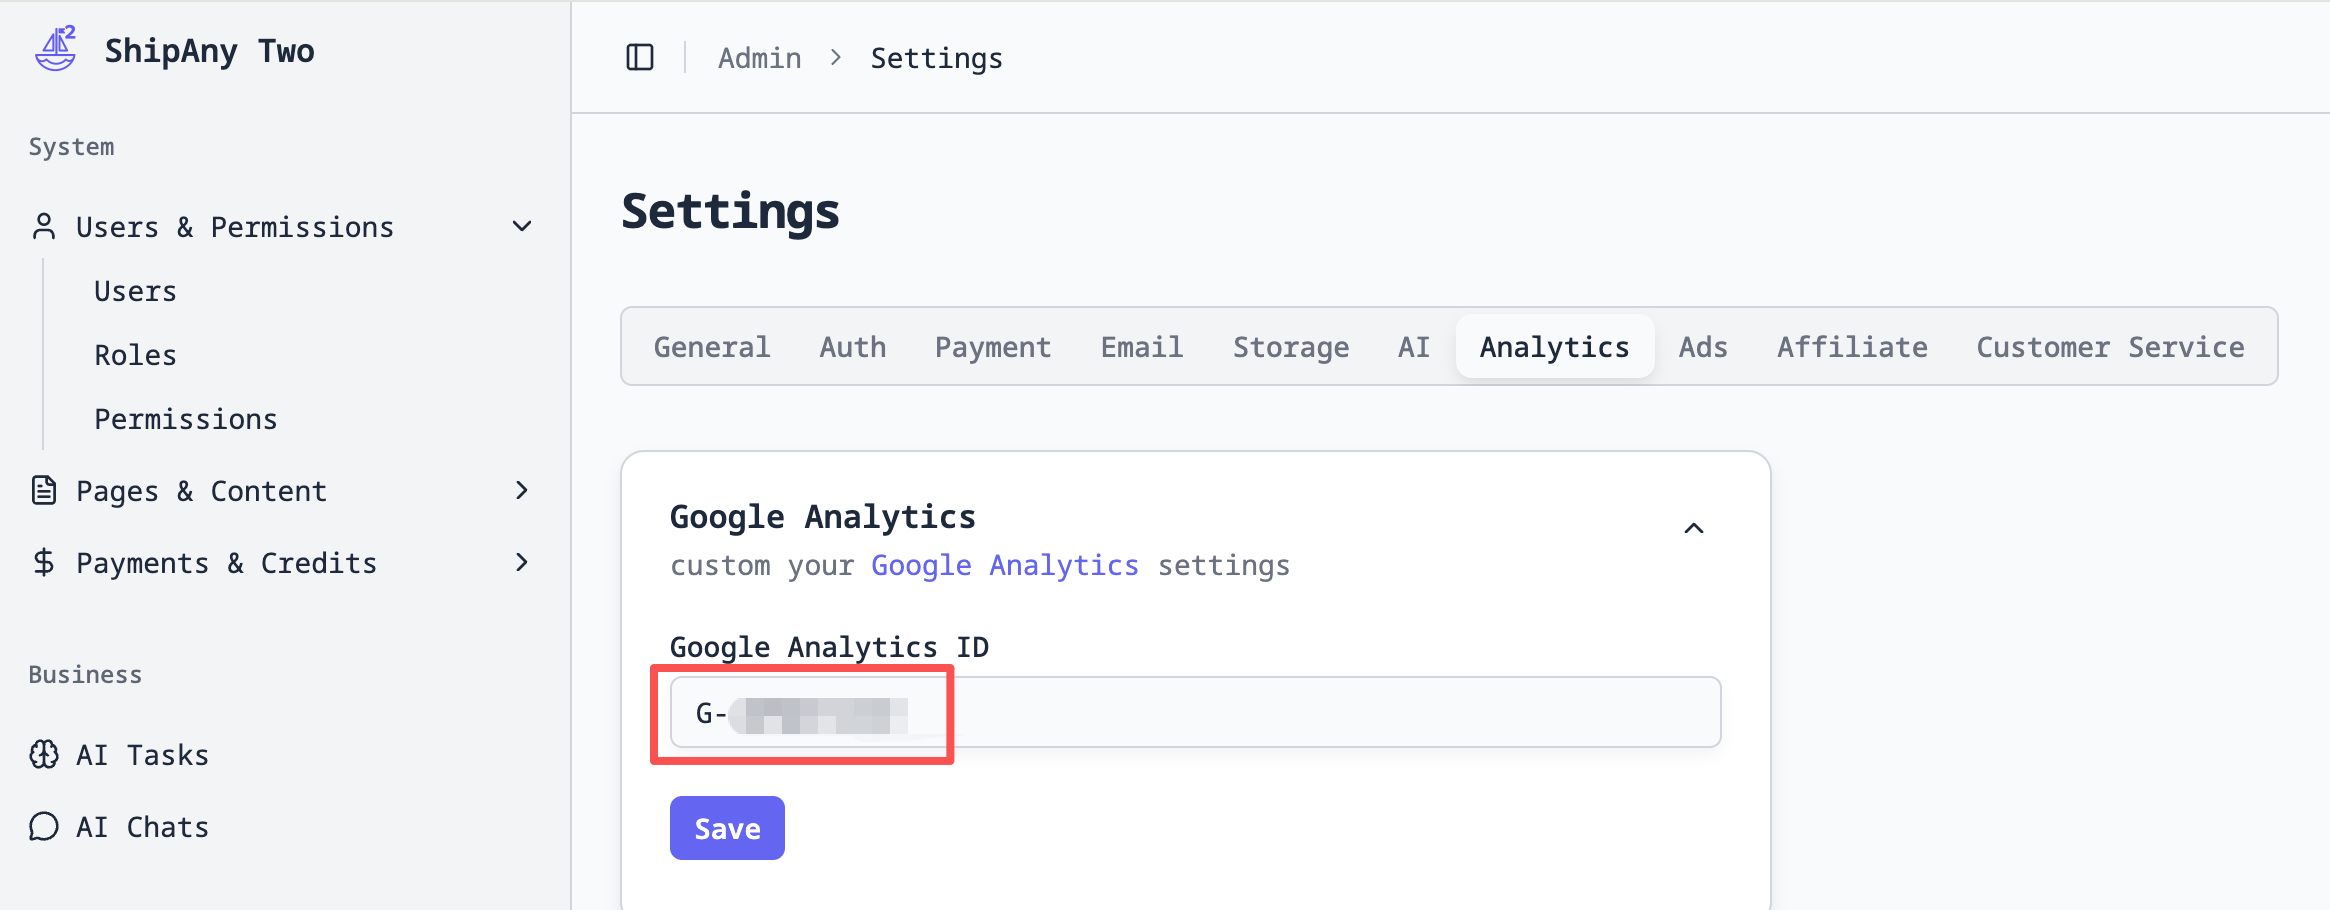
Task: Collapse the Users & Permissions section chevron
Action: click(522, 227)
